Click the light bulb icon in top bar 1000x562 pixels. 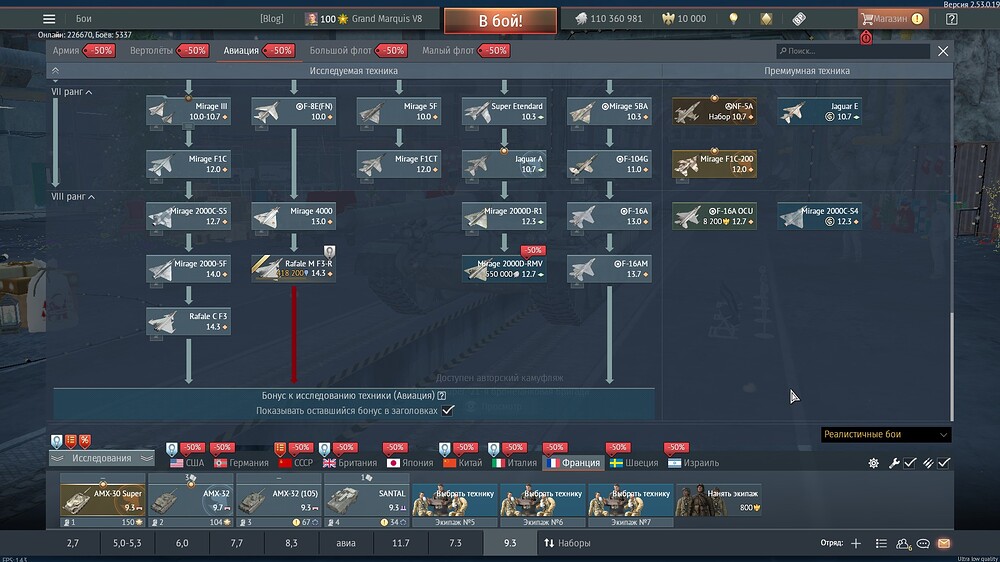click(733, 19)
